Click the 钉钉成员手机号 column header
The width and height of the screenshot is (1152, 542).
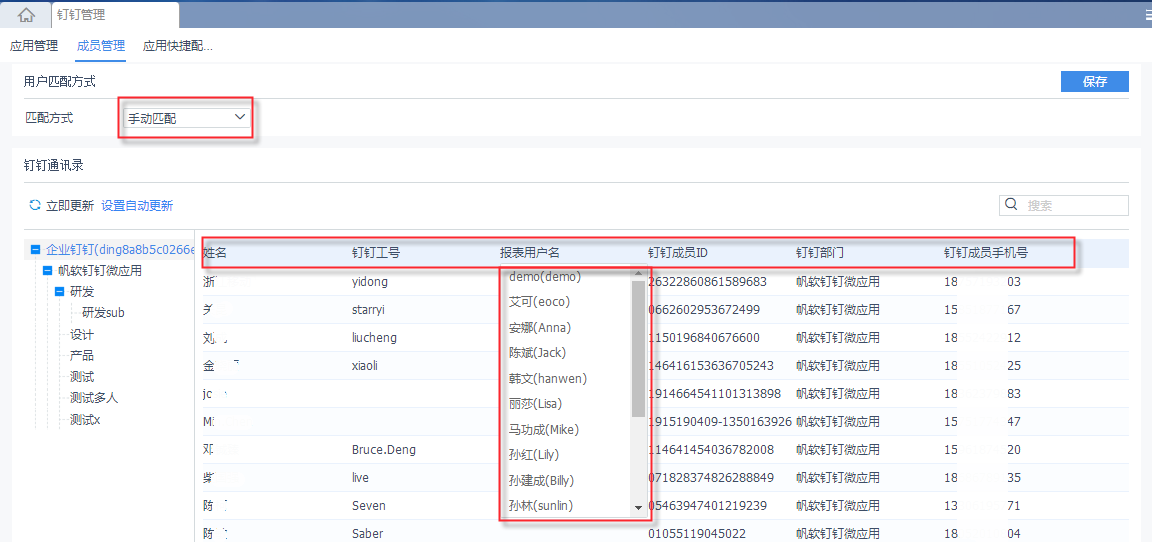[985, 253]
